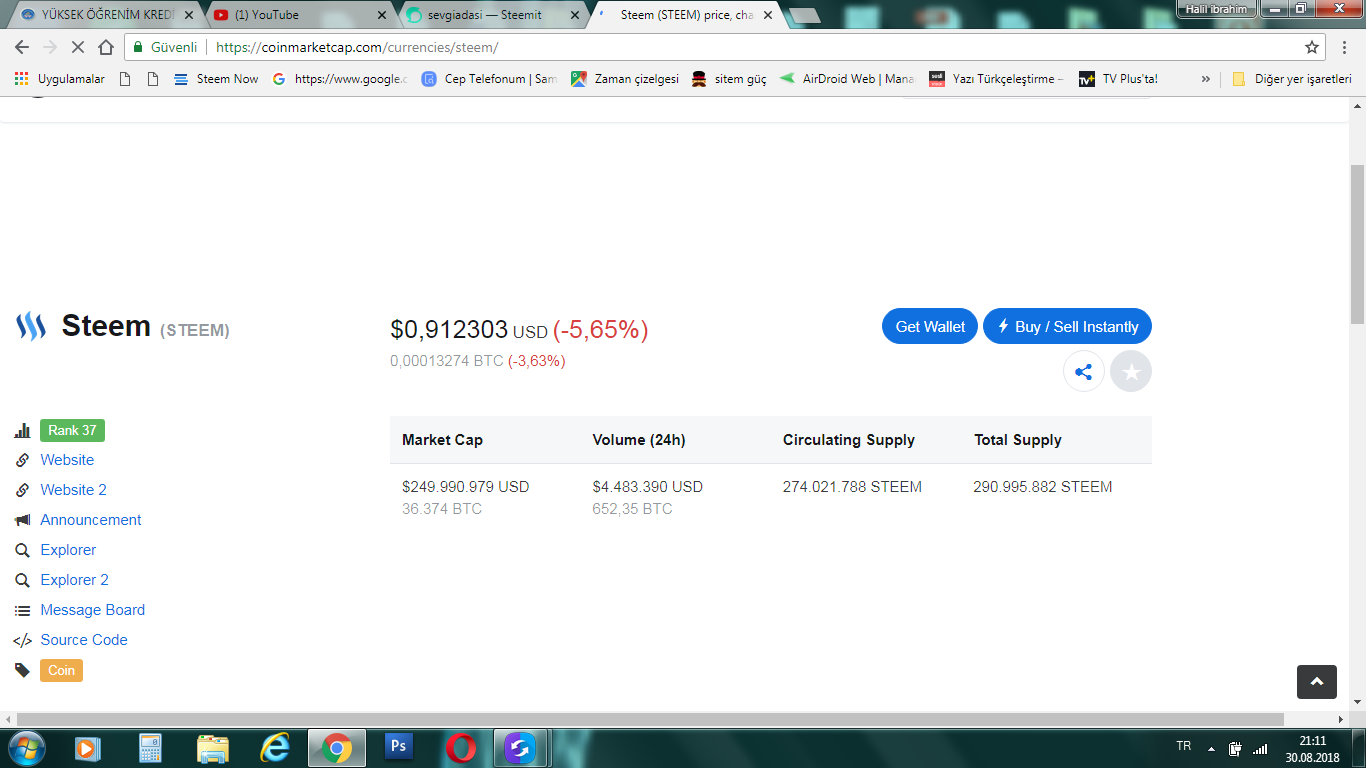
Task: Bookmark this page with the star
Action: 1312,47
